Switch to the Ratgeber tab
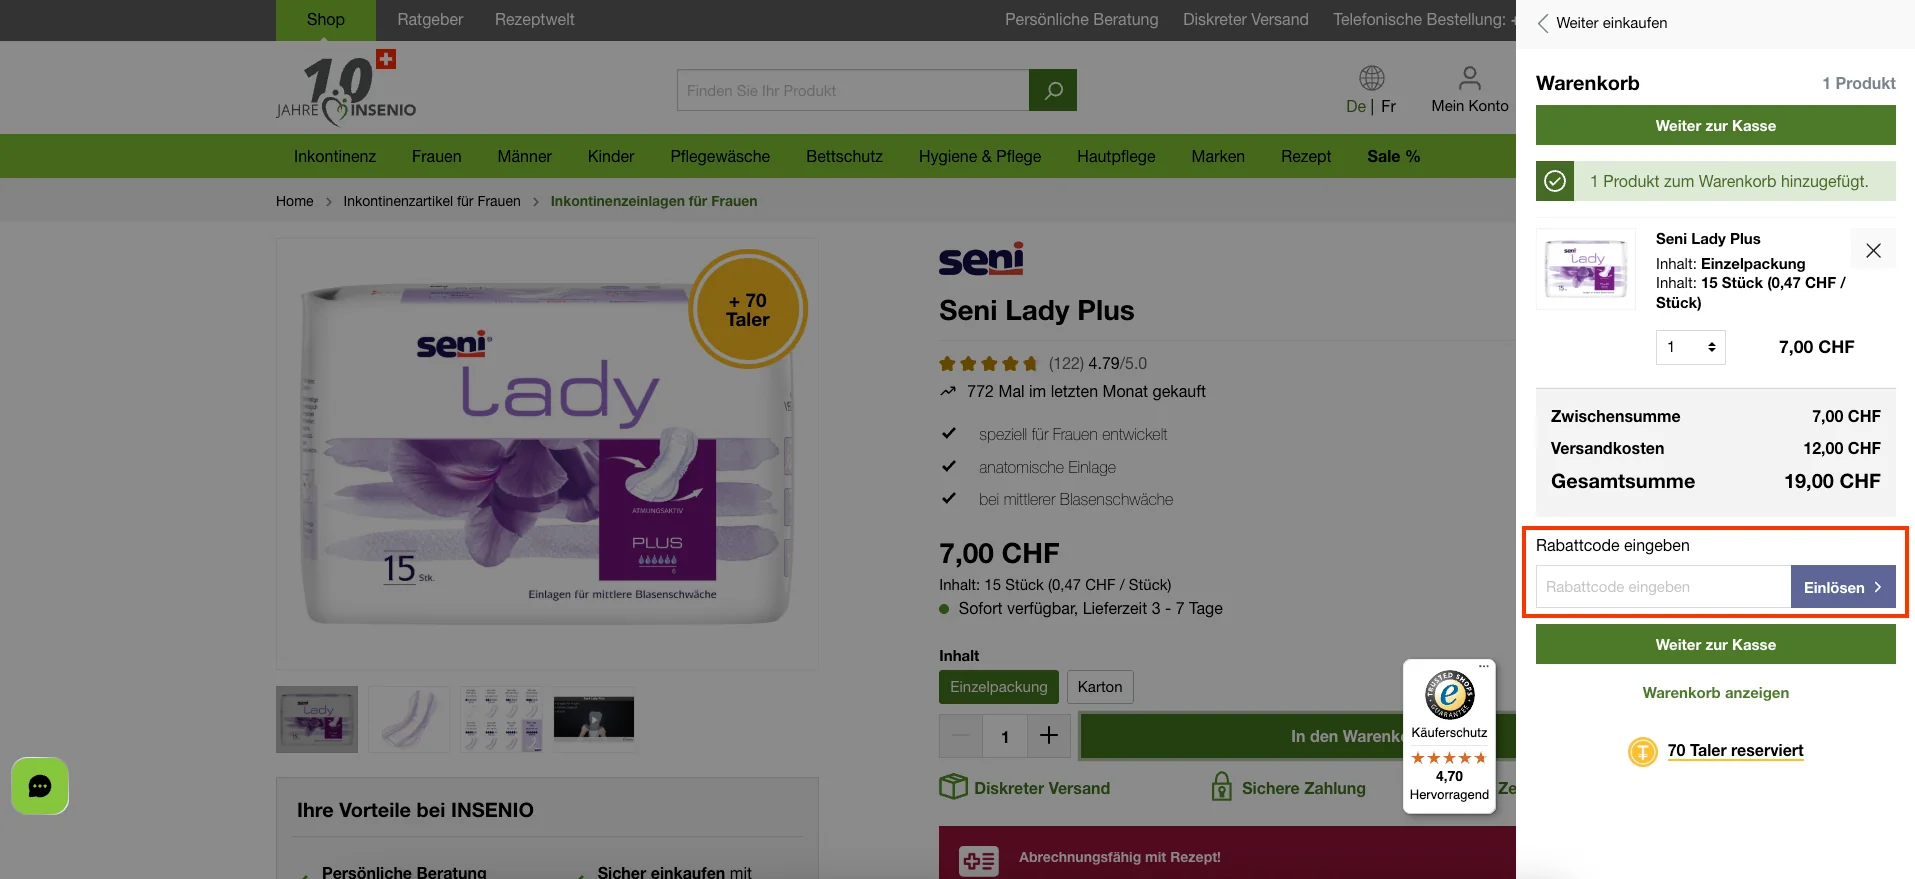Viewport: 1915px width, 879px height. click(430, 20)
